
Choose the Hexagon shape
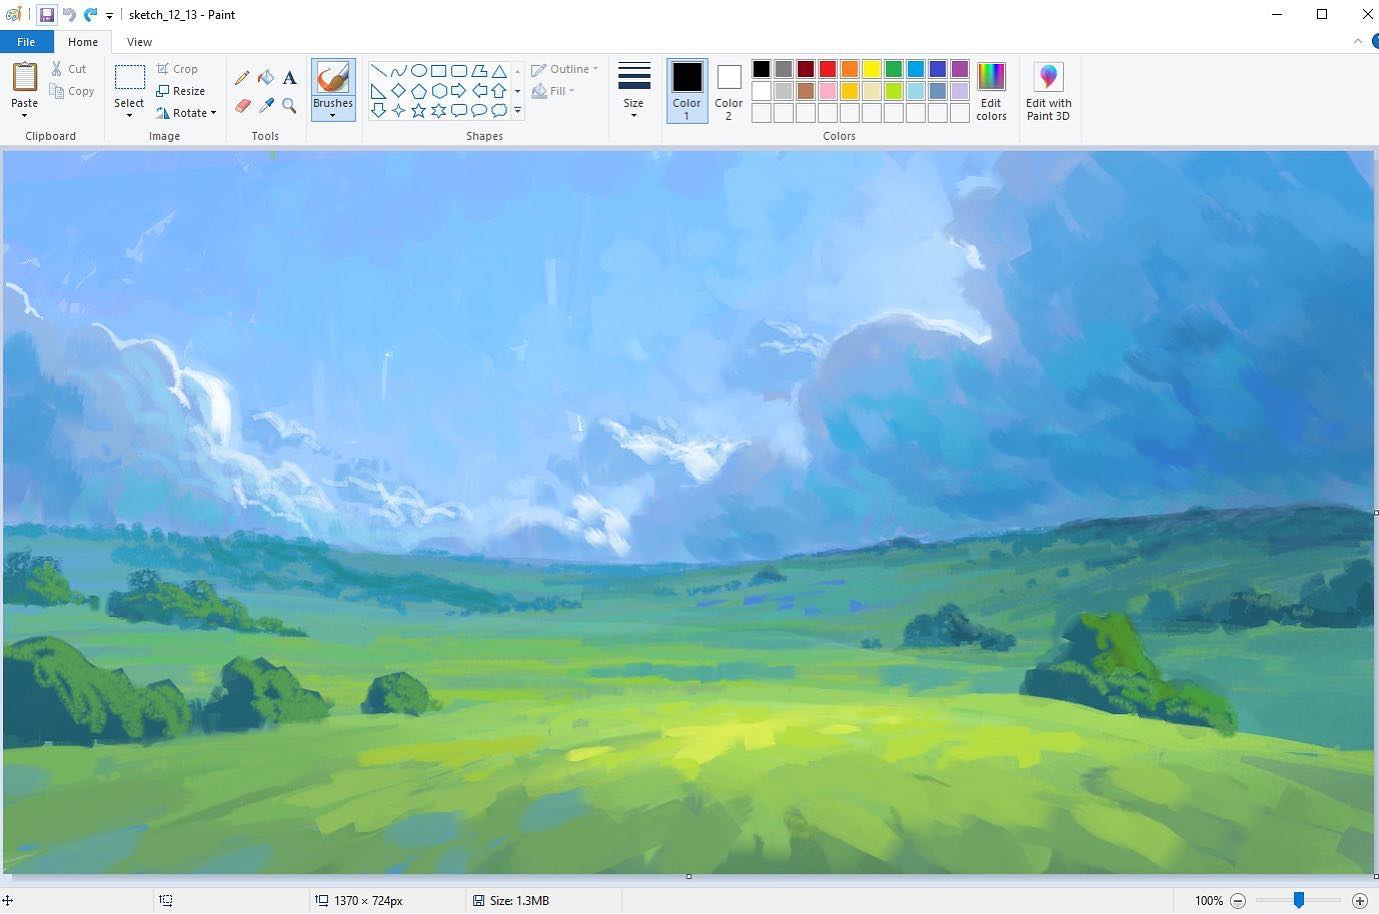(x=439, y=91)
